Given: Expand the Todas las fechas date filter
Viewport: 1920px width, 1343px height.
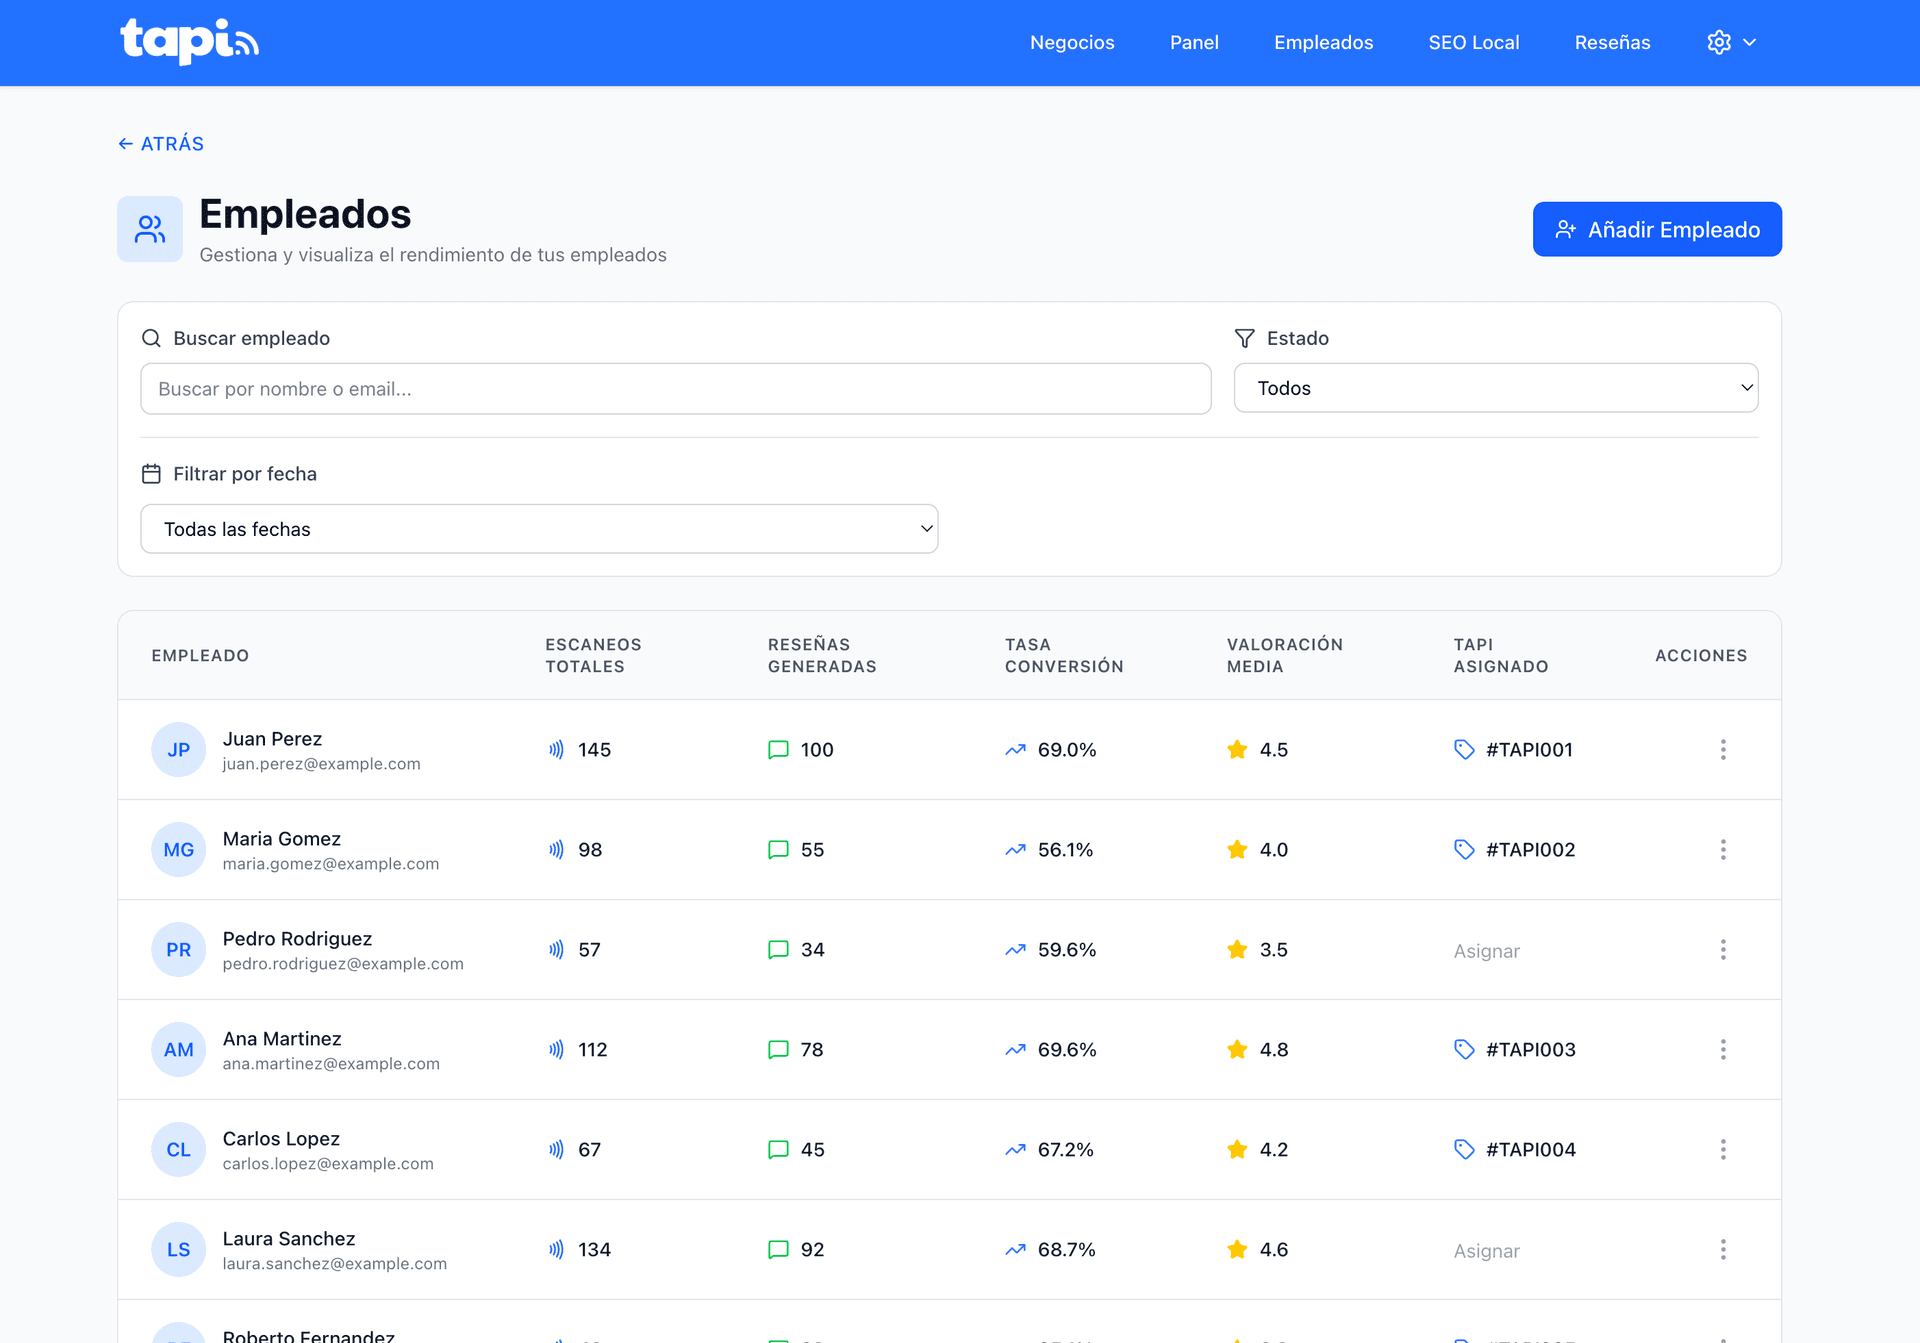Looking at the screenshot, I should pos(539,529).
